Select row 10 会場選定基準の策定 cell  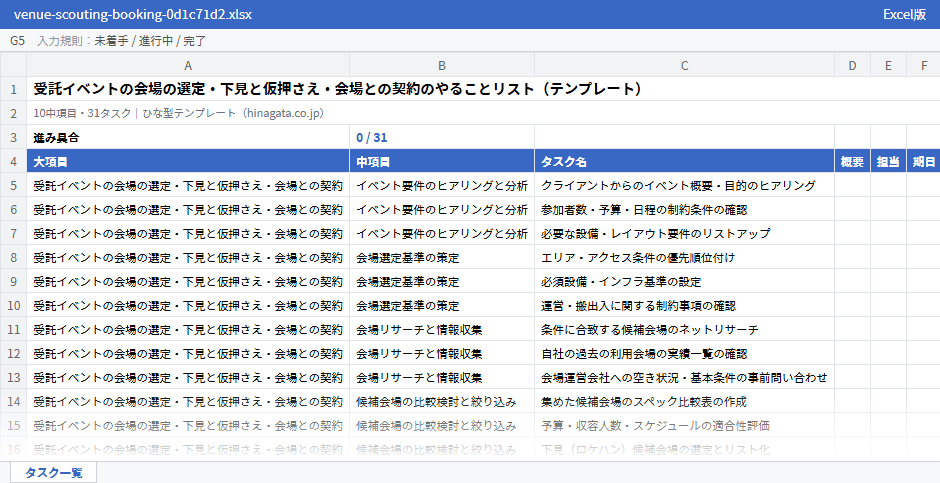(442, 305)
